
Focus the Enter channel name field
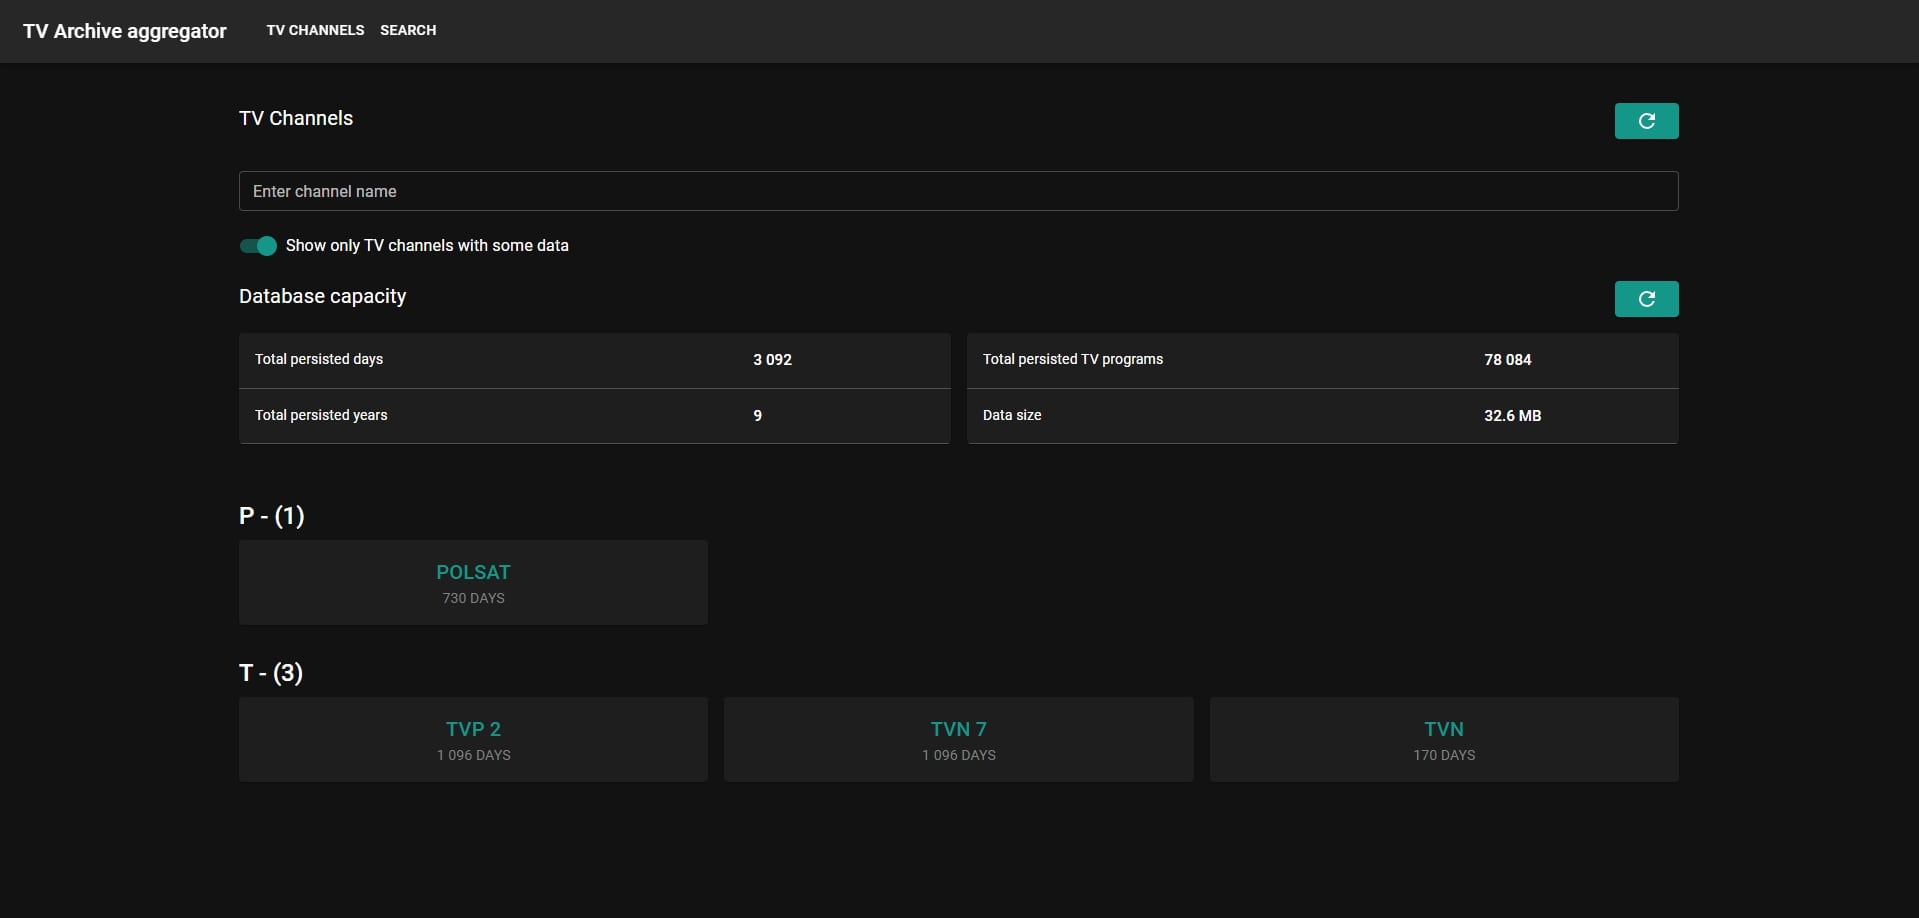click(x=958, y=191)
